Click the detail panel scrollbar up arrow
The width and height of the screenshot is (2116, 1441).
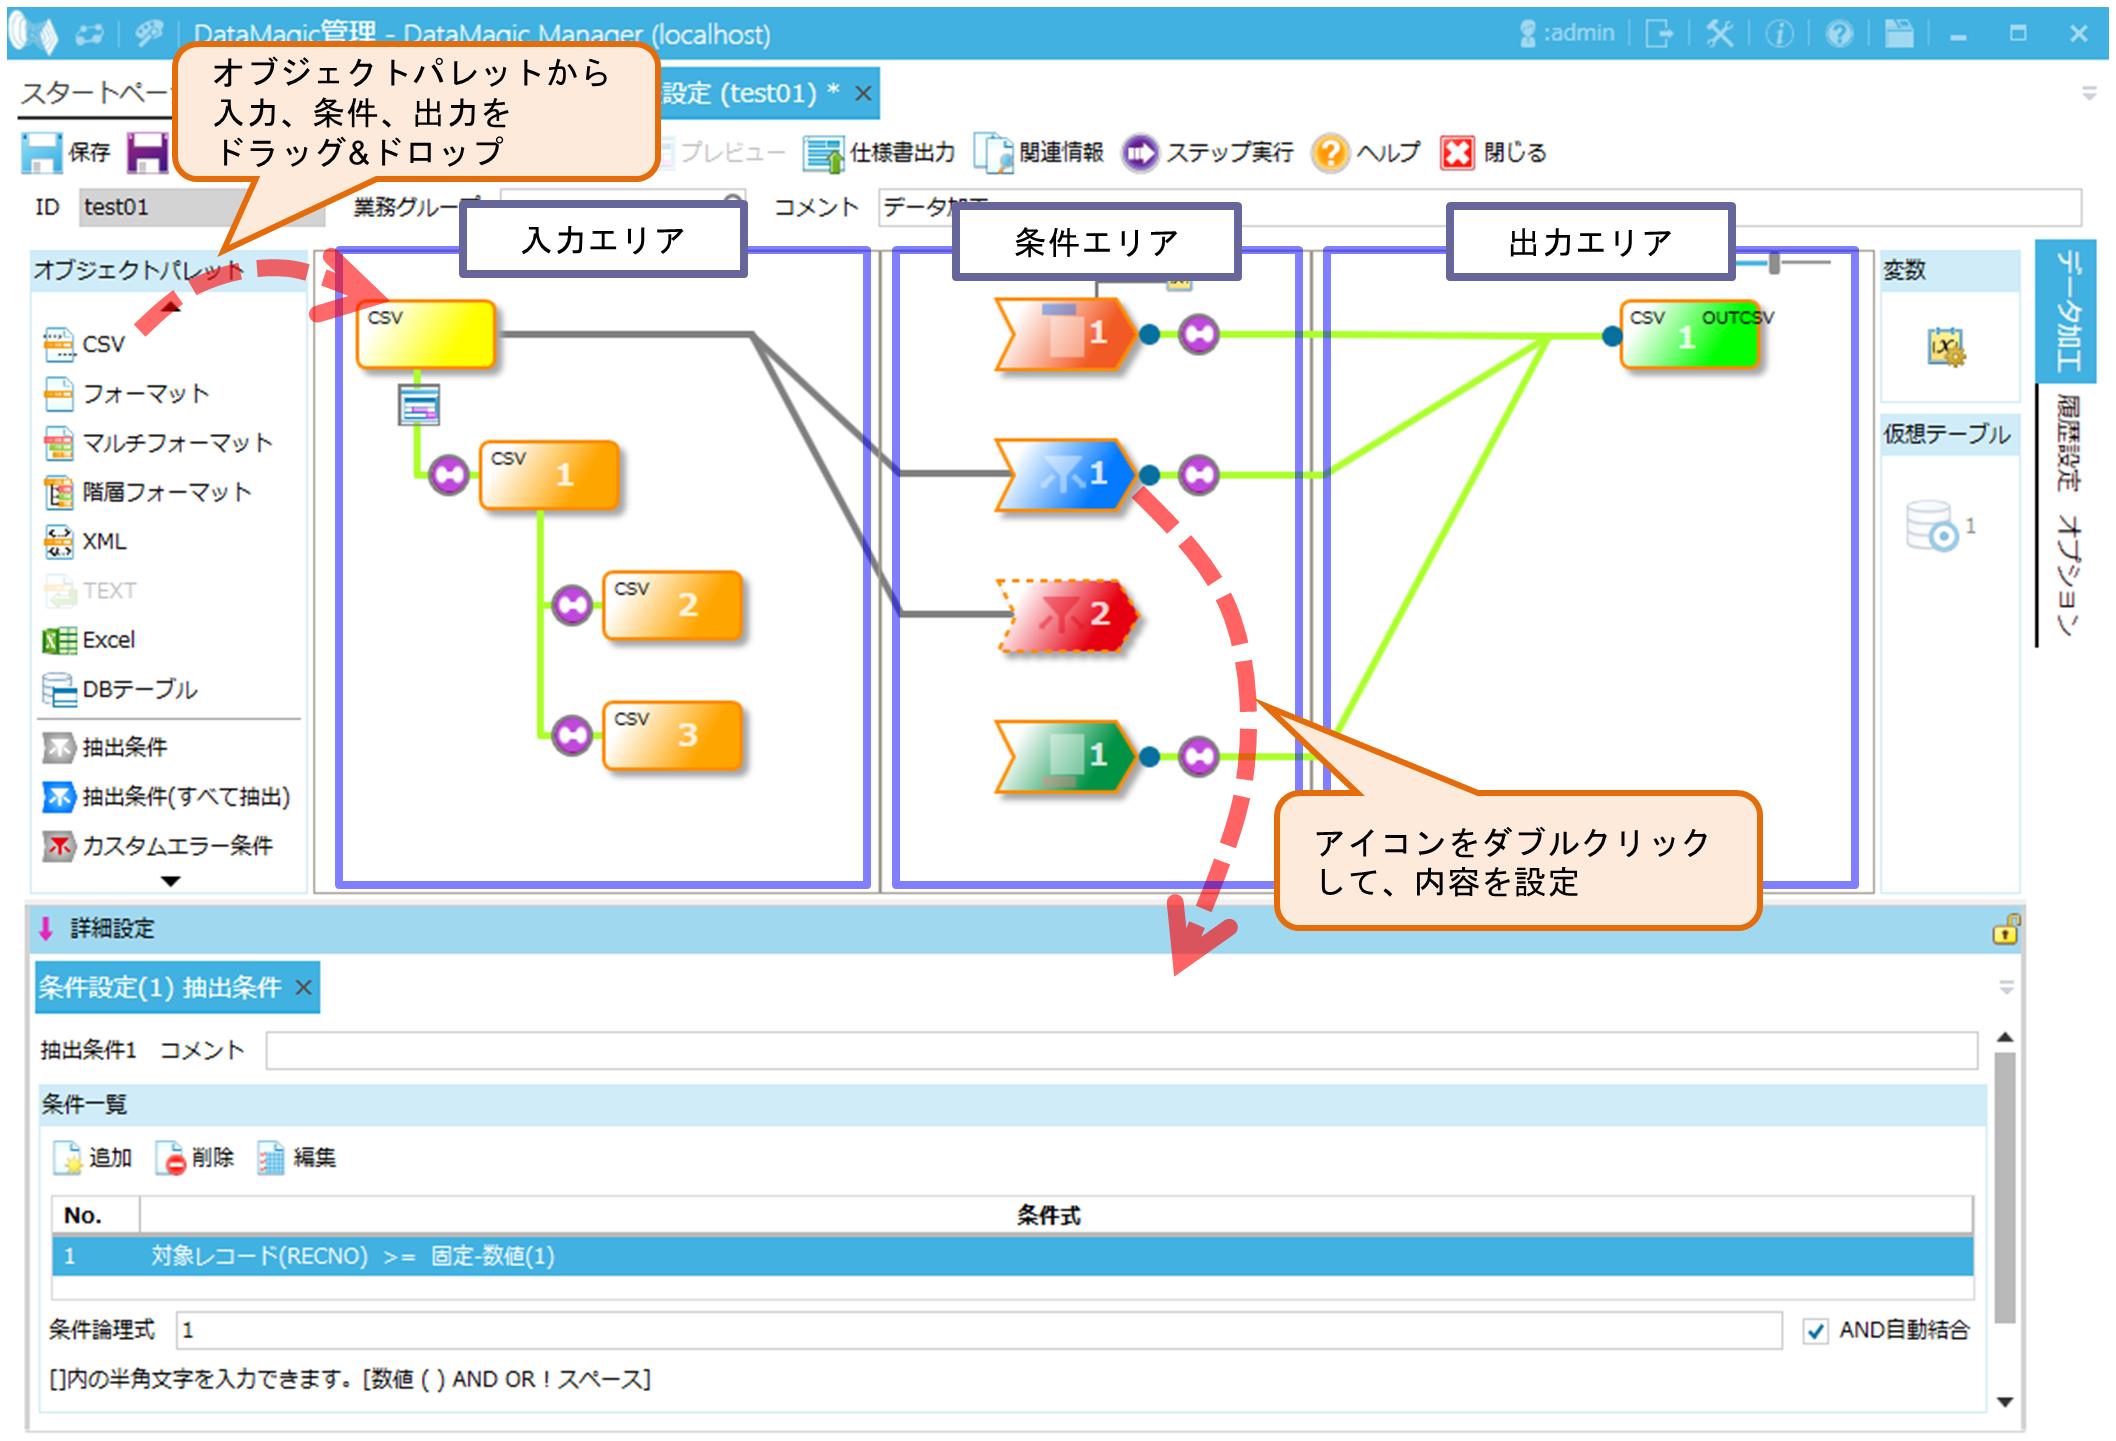pos(2004,1038)
